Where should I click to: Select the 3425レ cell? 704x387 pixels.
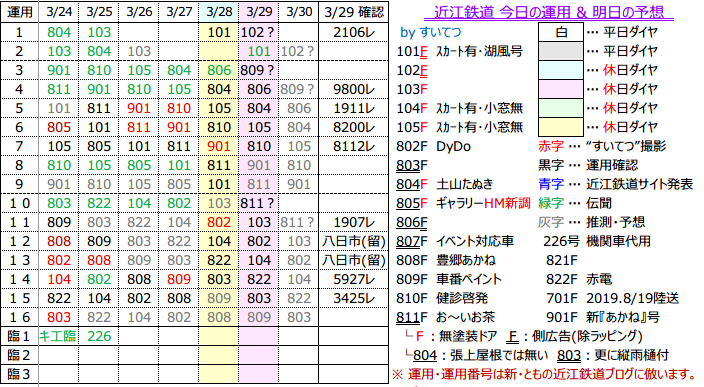(x=354, y=298)
